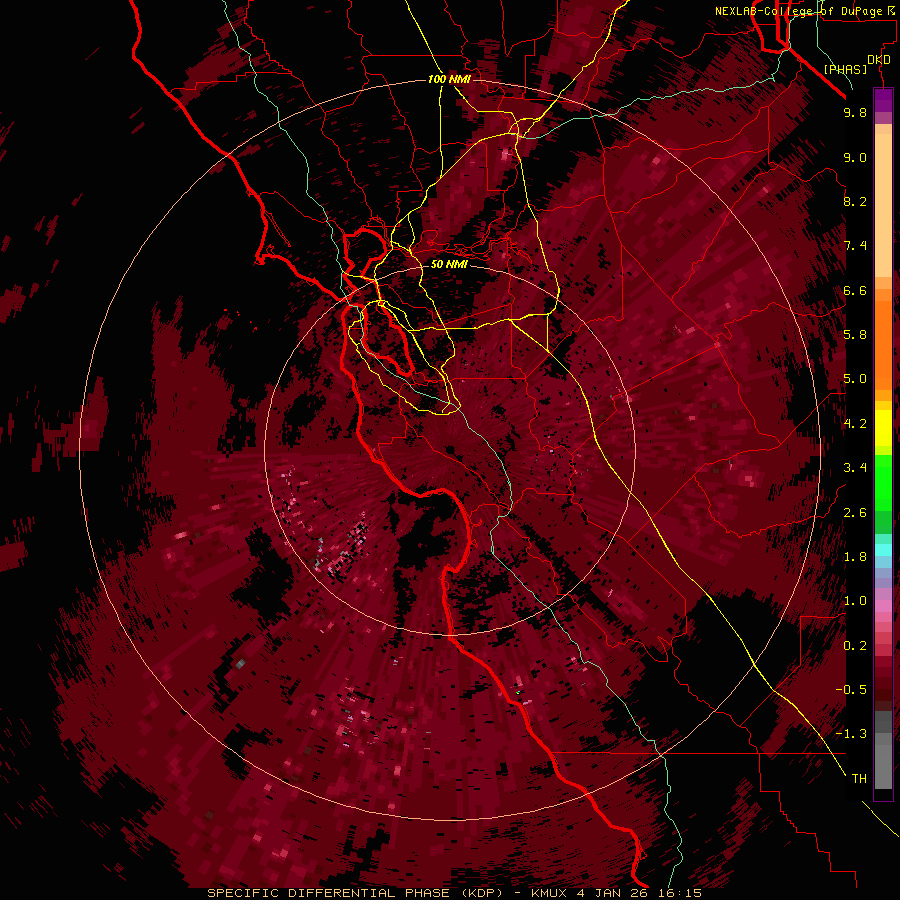Click the 9.0 value on the color scale

tap(855, 157)
